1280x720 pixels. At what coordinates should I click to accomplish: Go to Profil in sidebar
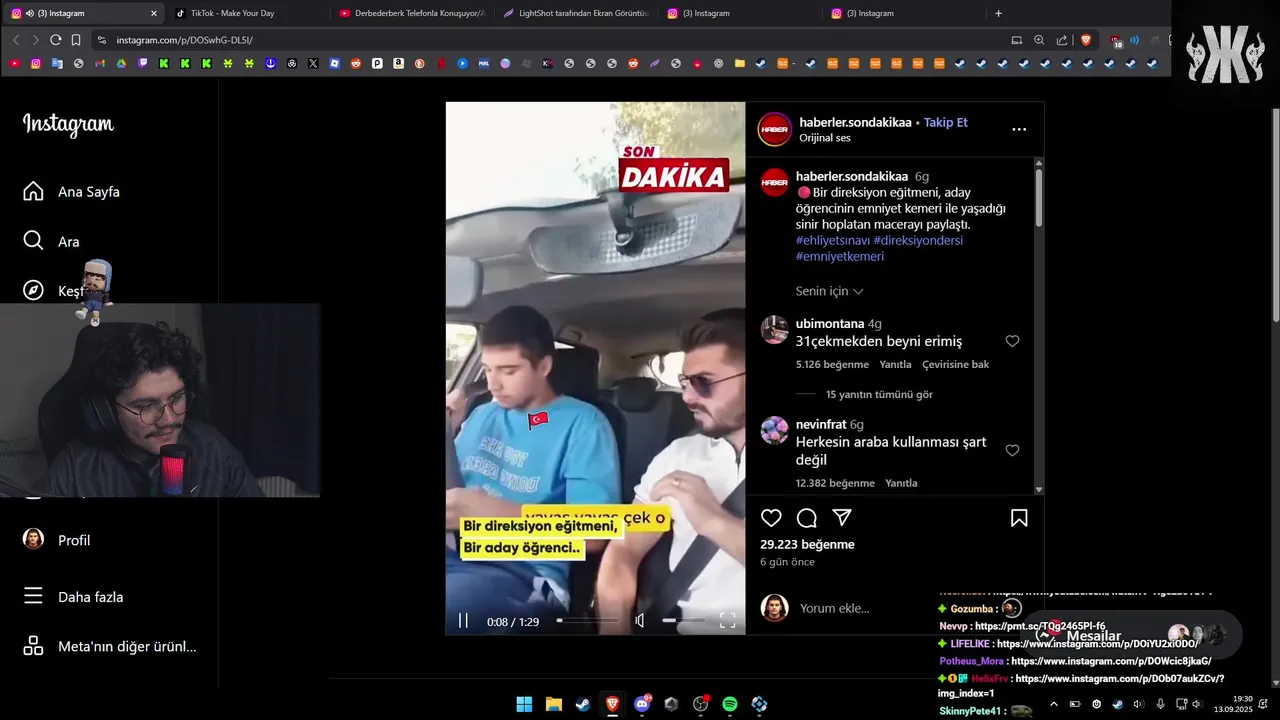point(57,539)
